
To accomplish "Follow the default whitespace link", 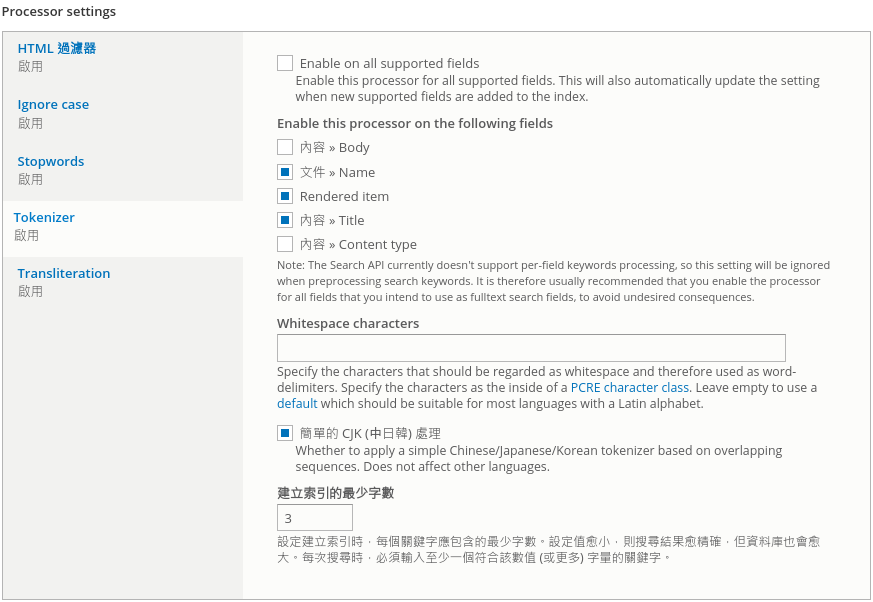I will [x=297, y=404].
